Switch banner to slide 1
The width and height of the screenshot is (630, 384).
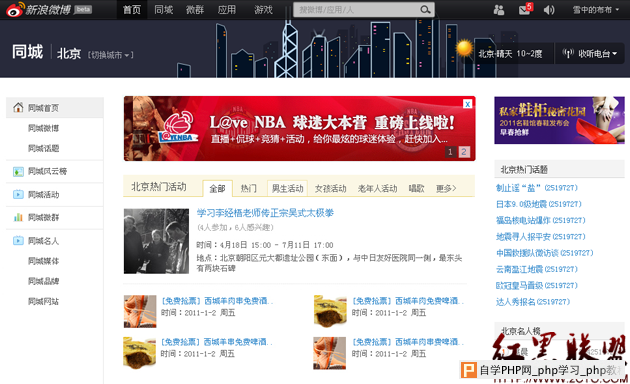[450, 152]
